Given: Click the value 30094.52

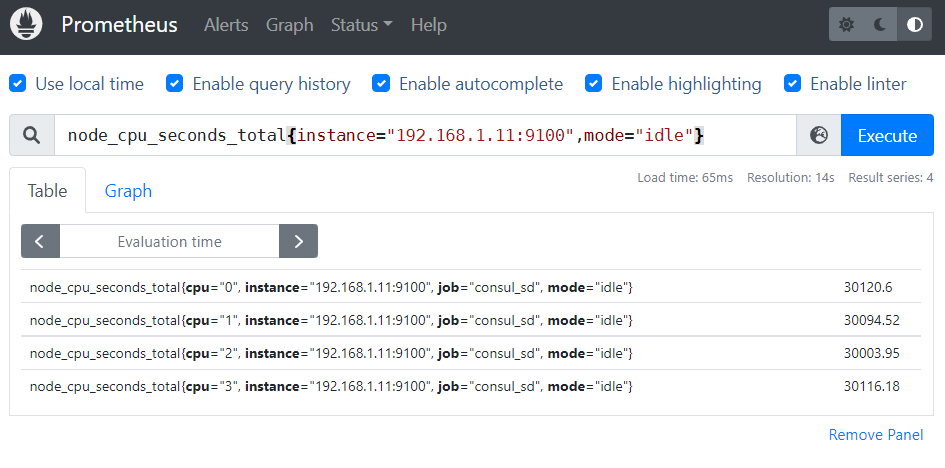Looking at the screenshot, I should (x=871, y=320).
